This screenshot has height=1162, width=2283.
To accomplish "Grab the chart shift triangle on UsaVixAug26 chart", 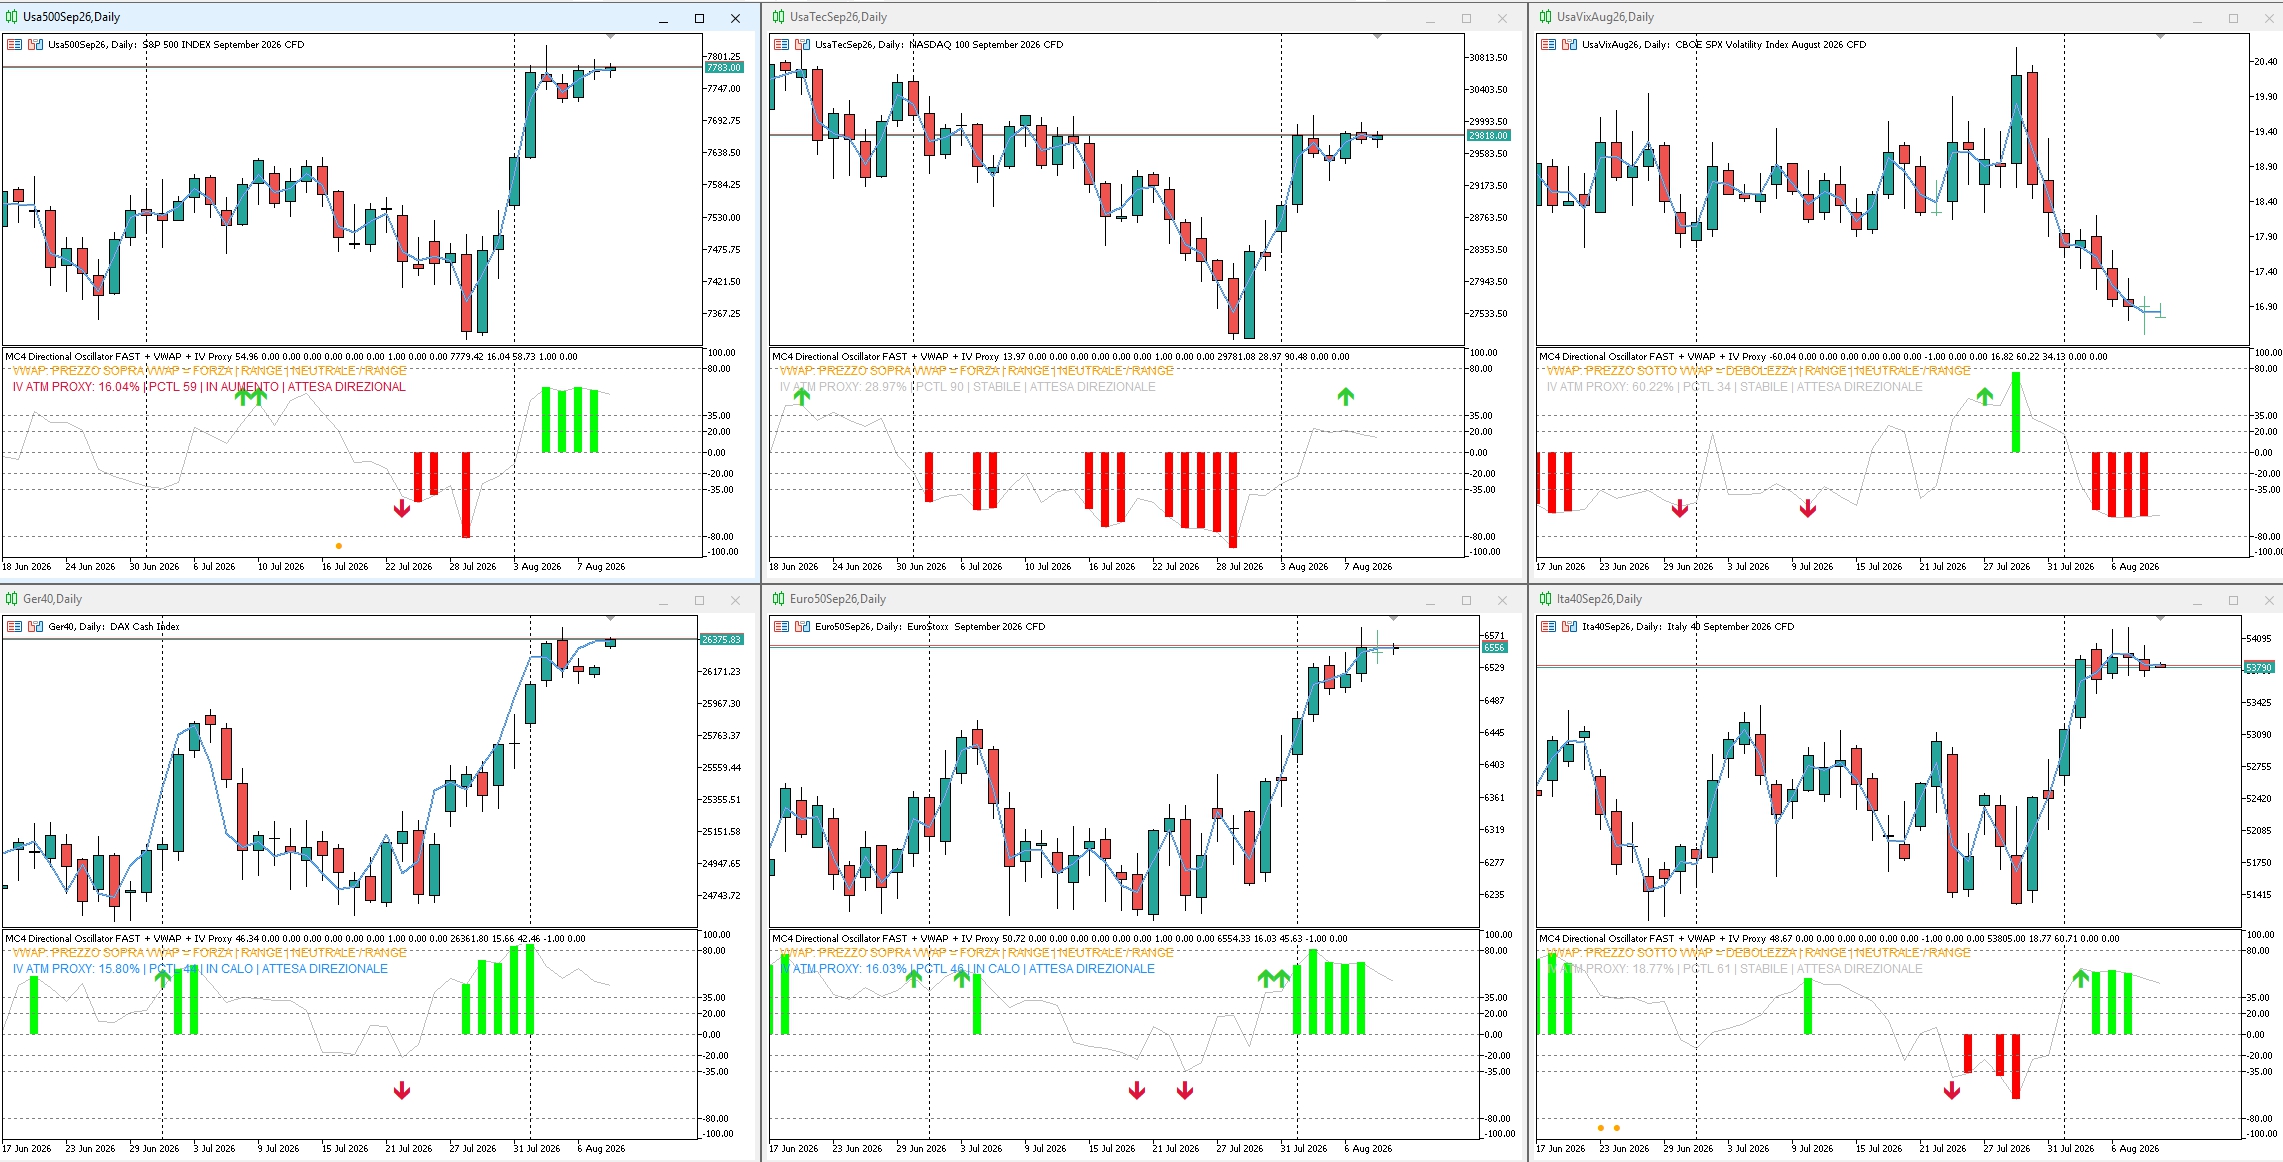I will pyautogui.click(x=2160, y=37).
